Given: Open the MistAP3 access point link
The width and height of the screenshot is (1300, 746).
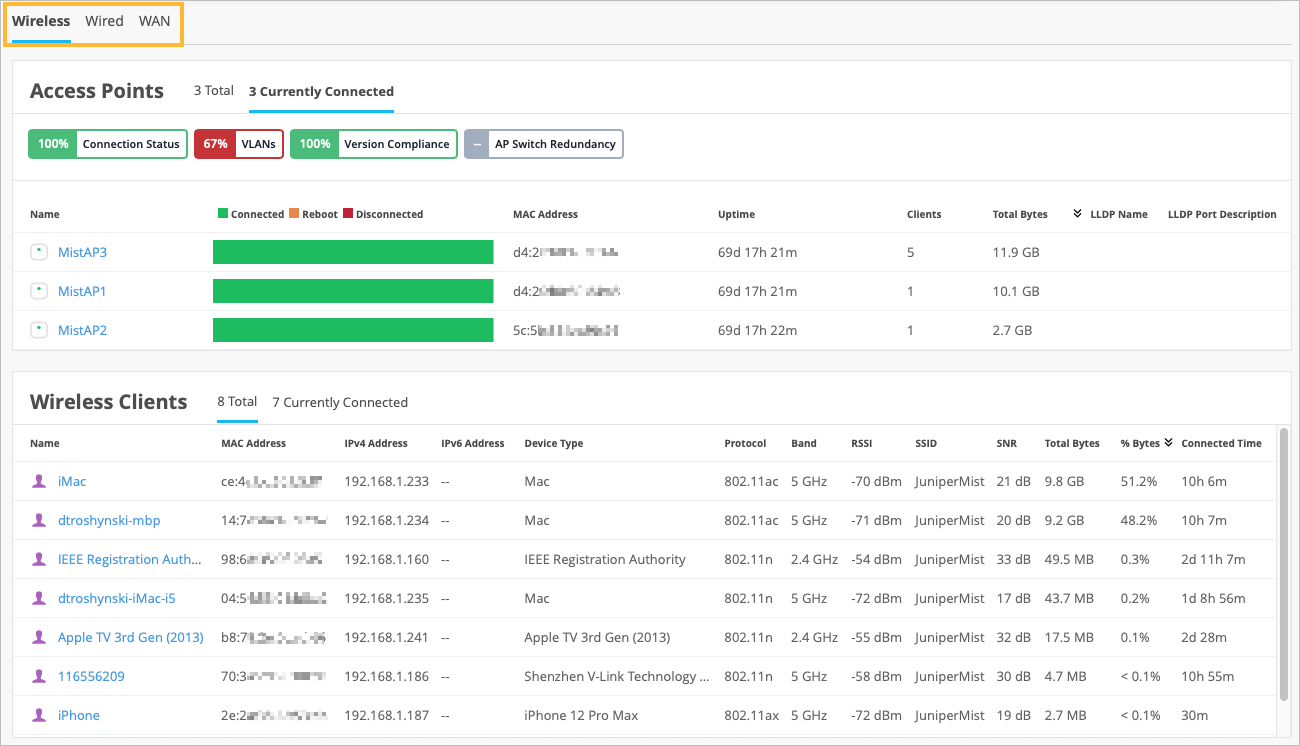Looking at the screenshot, I should point(82,252).
